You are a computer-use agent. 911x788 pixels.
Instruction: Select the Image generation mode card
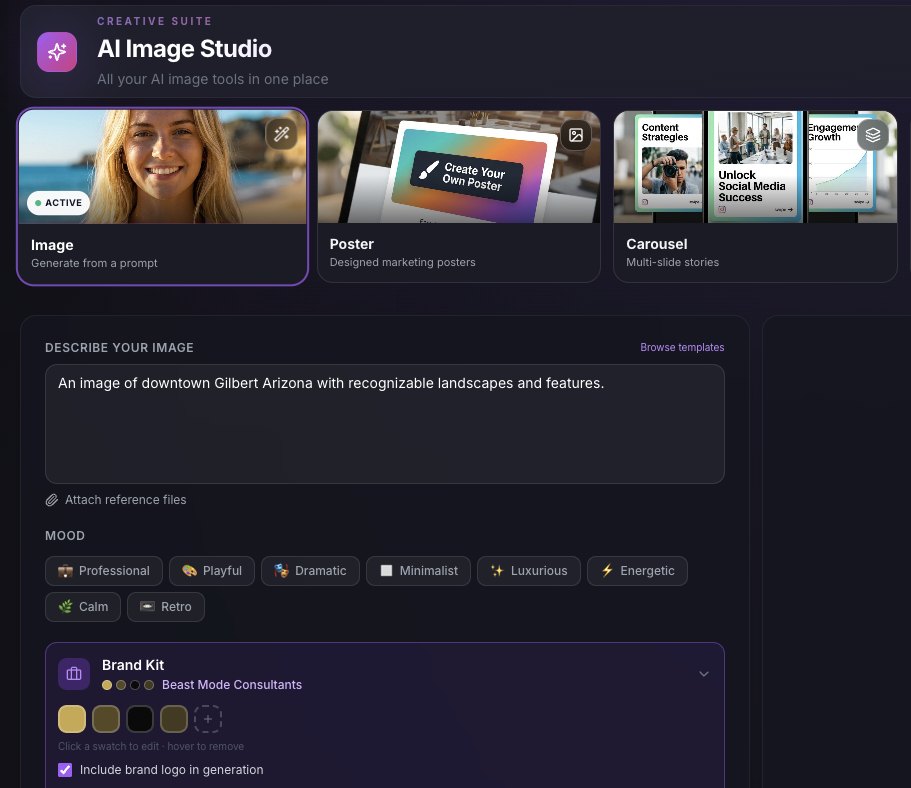(163, 196)
